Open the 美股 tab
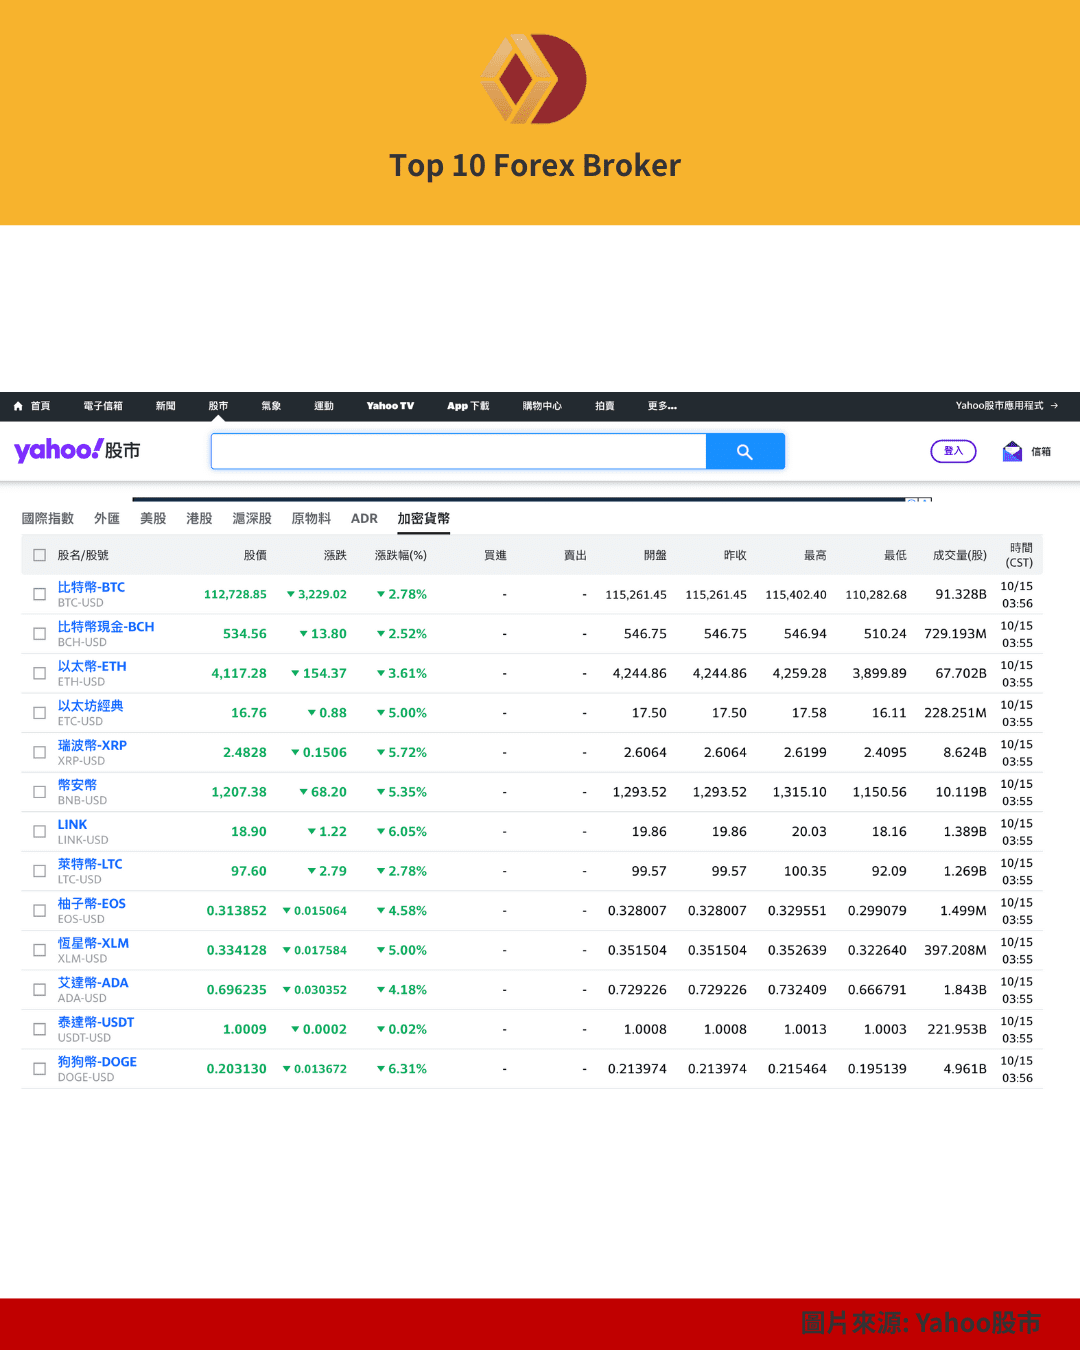 pyautogui.click(x=153, y=518)
